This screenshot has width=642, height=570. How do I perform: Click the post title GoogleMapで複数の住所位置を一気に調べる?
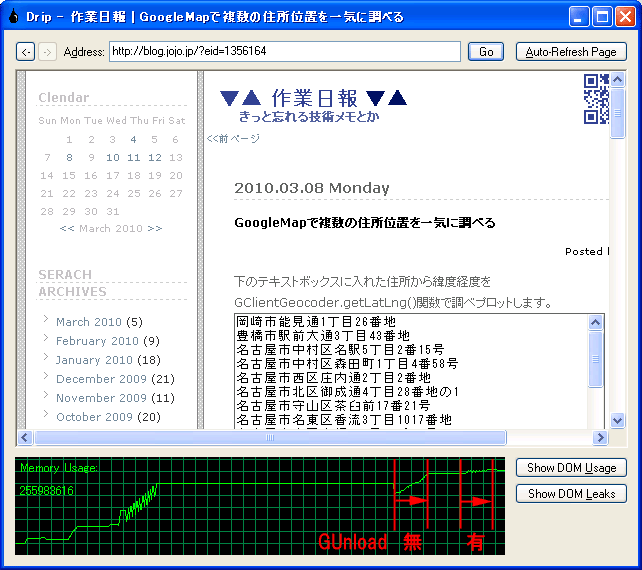pos(365,223)
